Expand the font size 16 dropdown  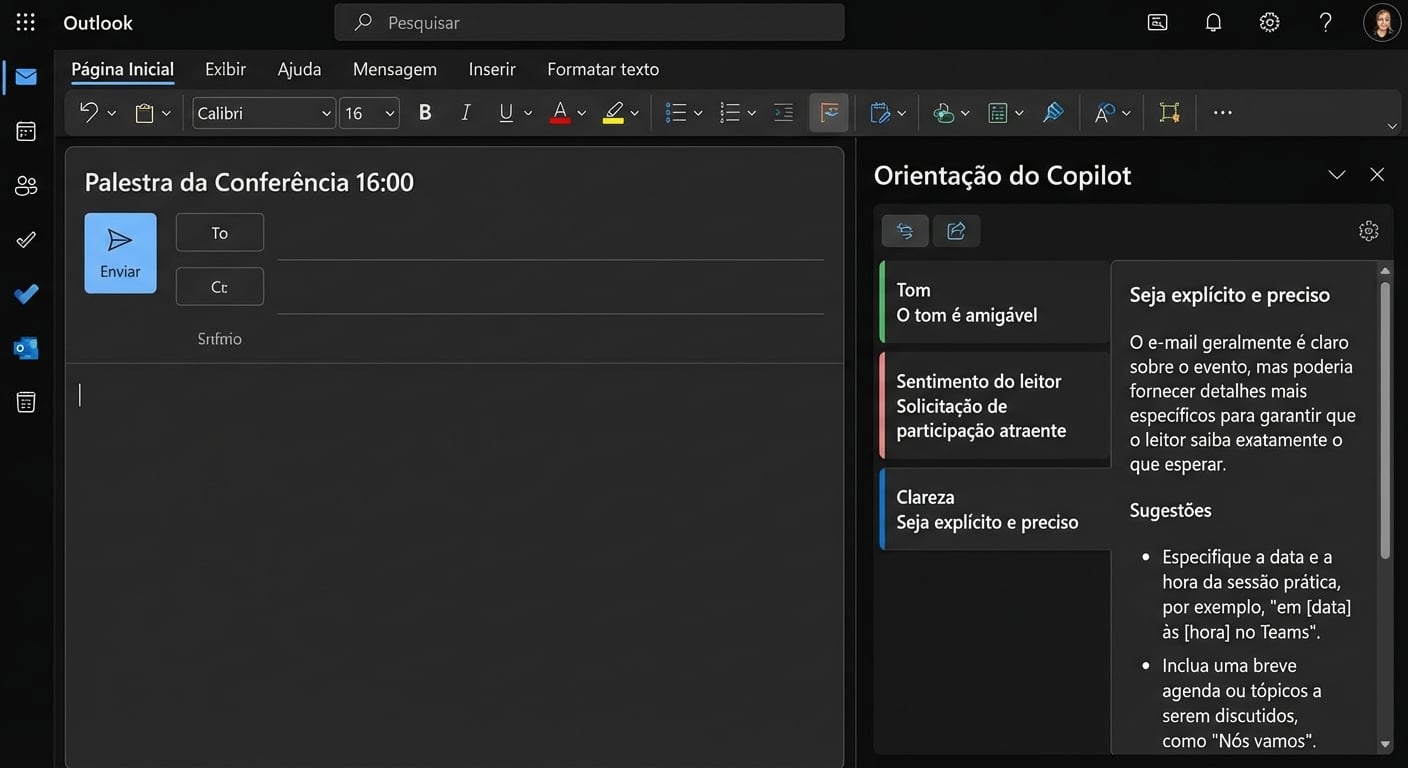(369, 113)
